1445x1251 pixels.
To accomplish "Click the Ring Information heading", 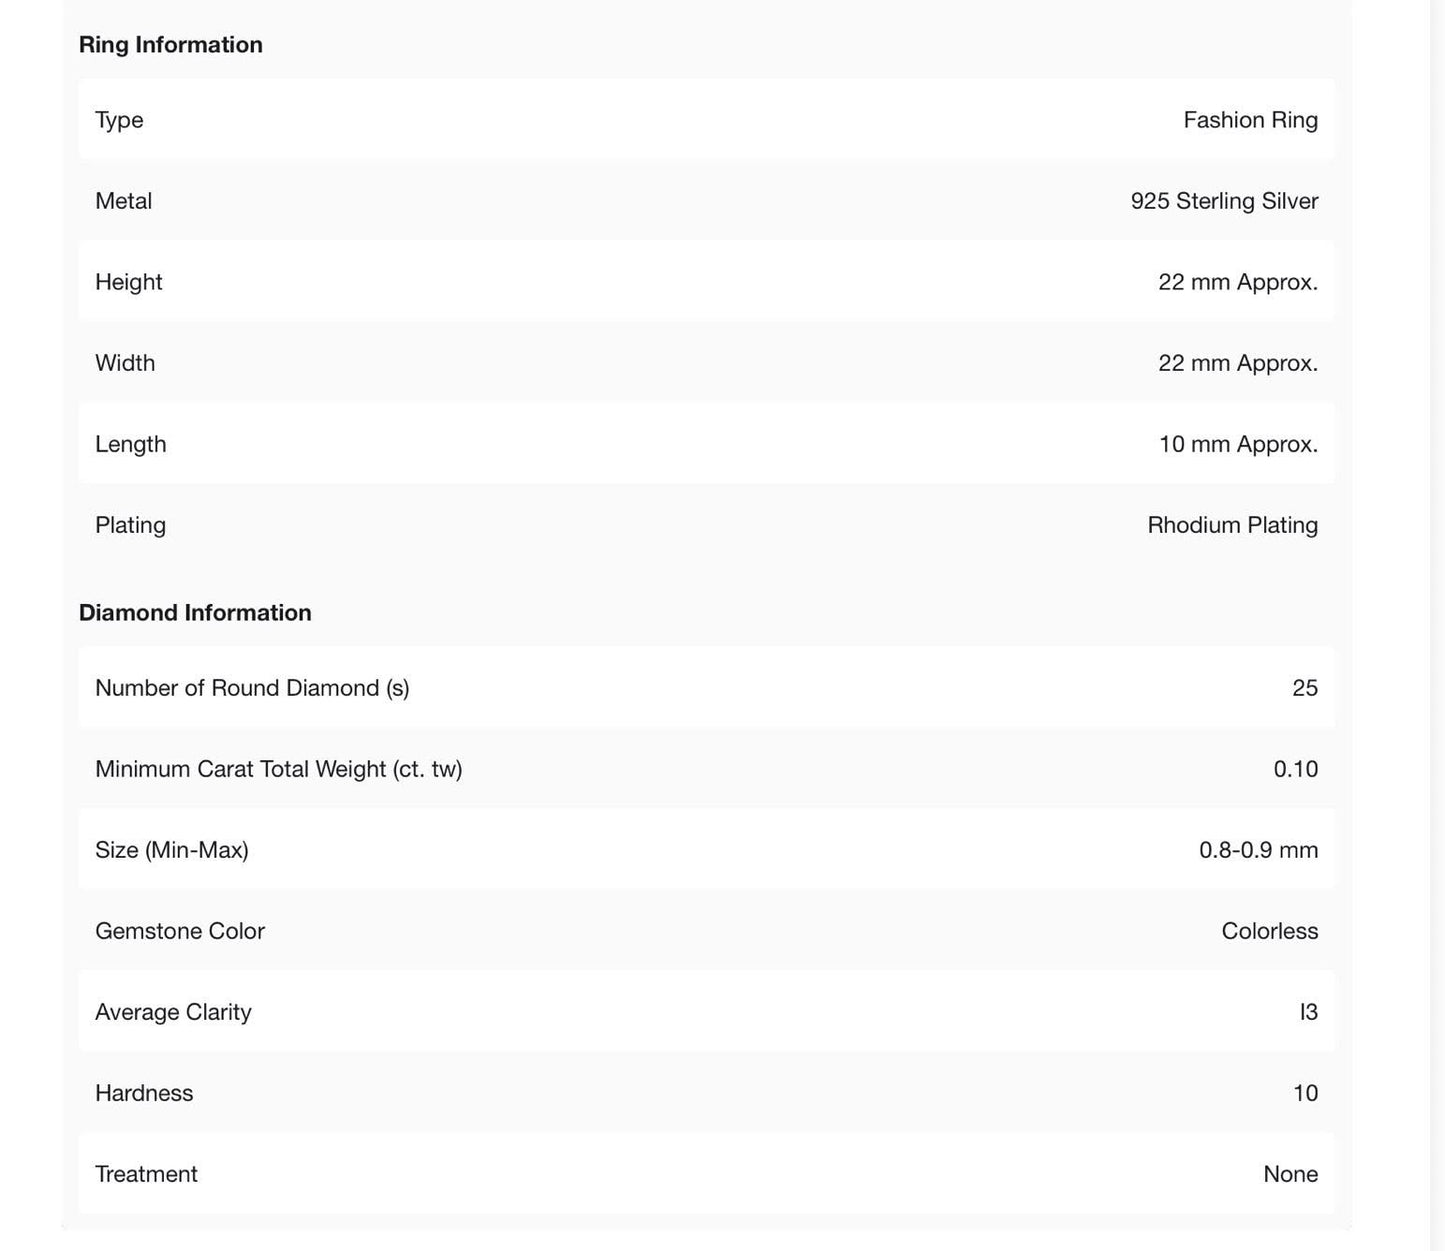I will (170, 45).
